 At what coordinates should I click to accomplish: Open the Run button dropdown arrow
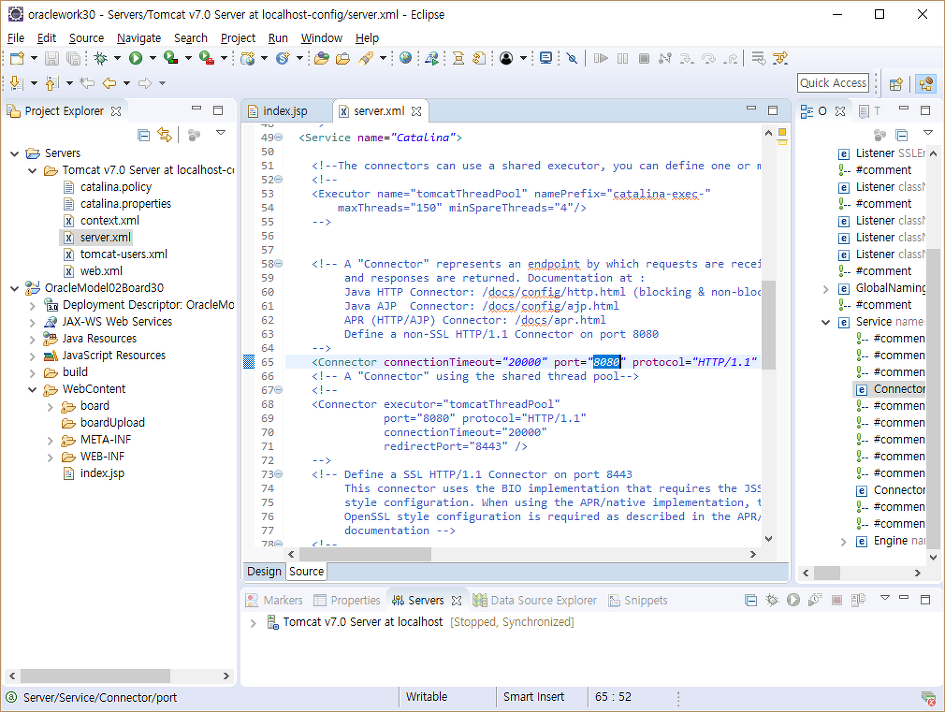pyautogui.click(x=152, y=58)
